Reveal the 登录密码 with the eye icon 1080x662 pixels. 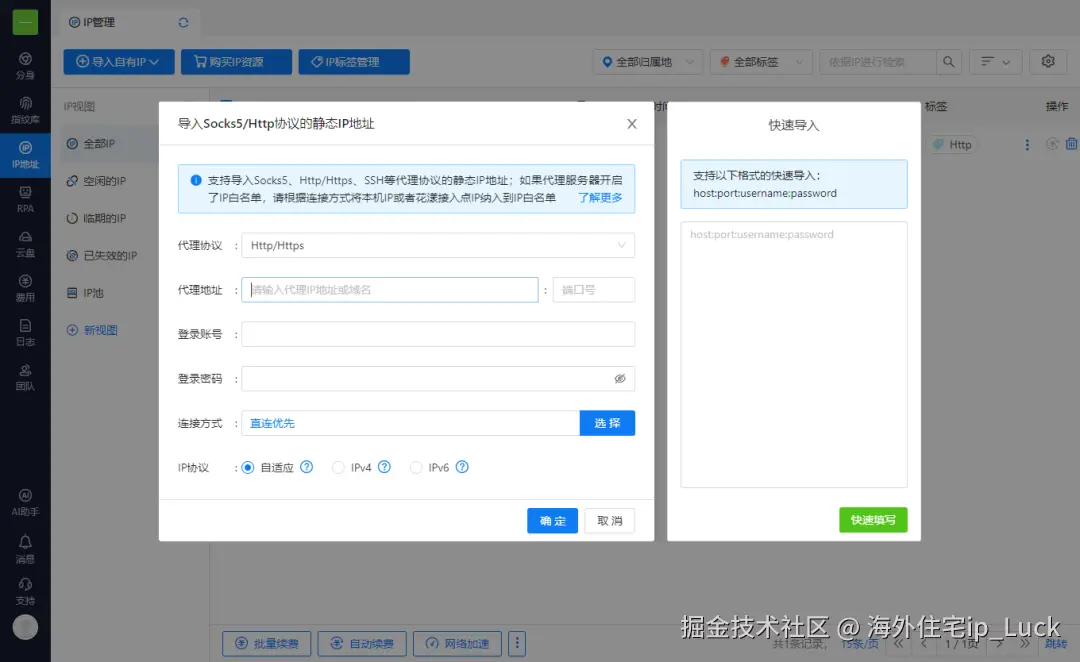pos(620,378)
